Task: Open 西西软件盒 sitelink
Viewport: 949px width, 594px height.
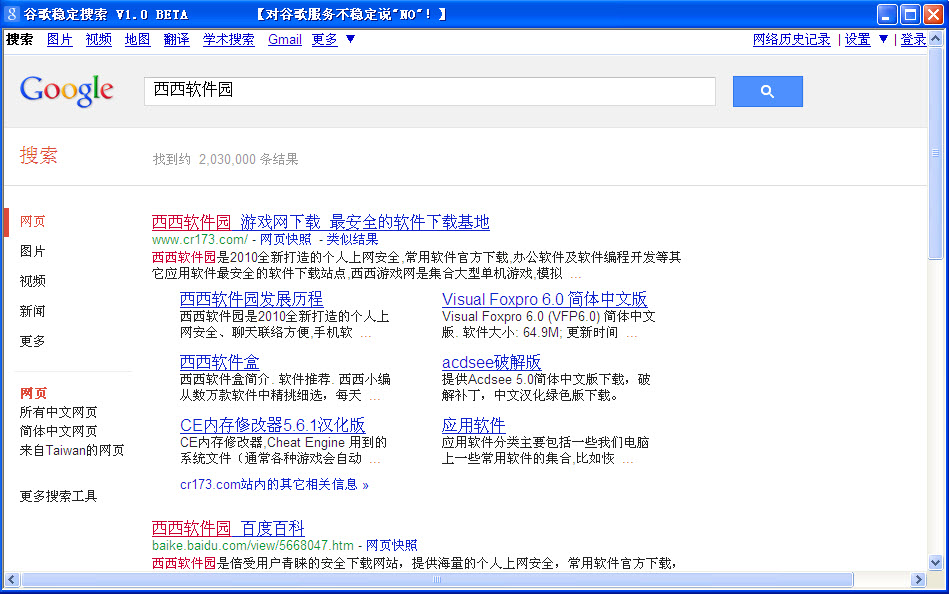Action: [220, 362]
